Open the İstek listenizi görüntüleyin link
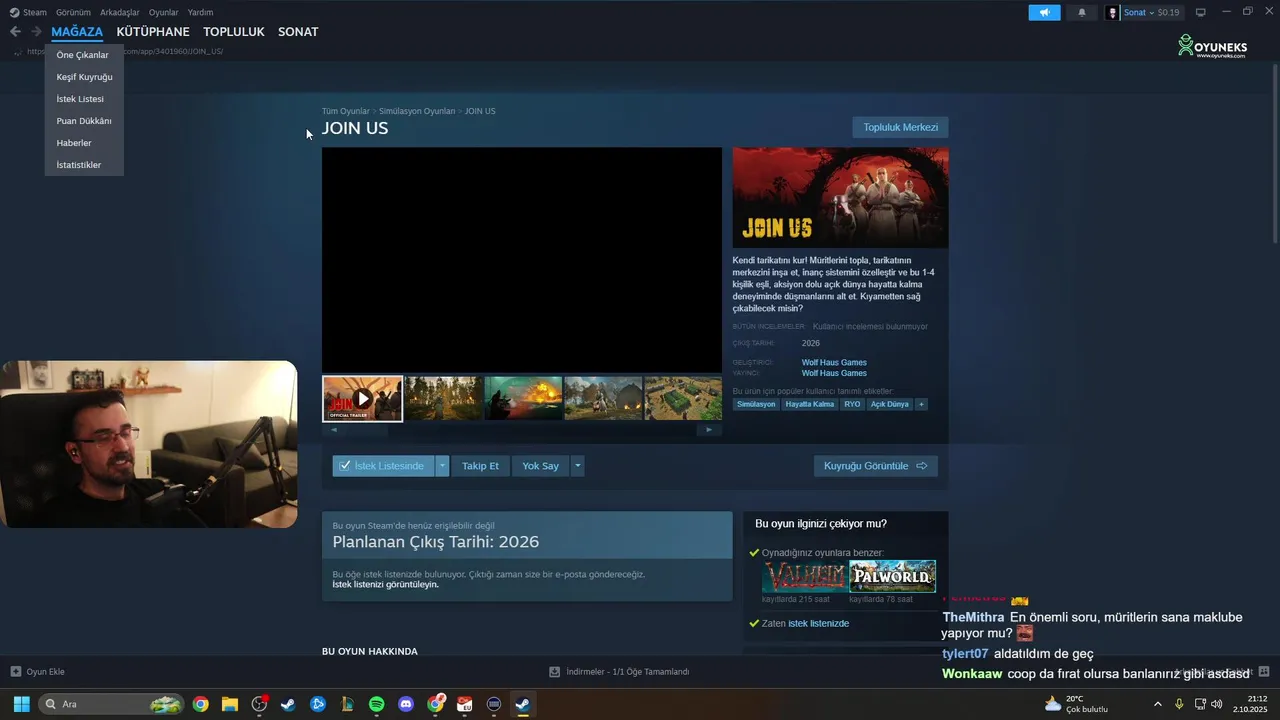 (385, 584)
